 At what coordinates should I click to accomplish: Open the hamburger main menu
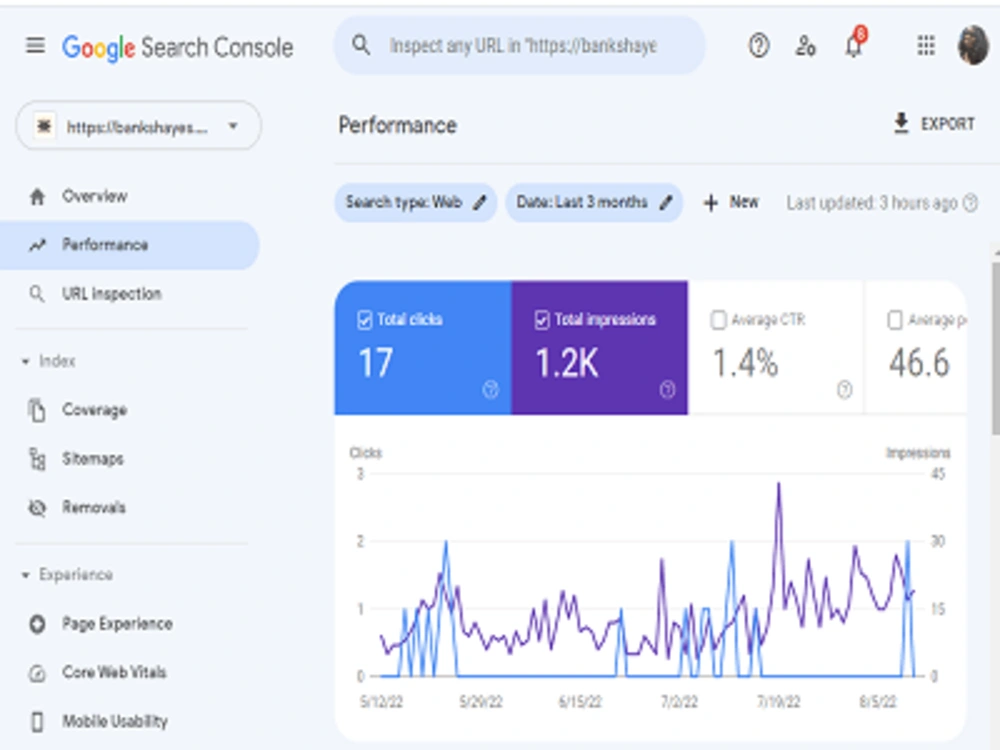coord(36,46)
